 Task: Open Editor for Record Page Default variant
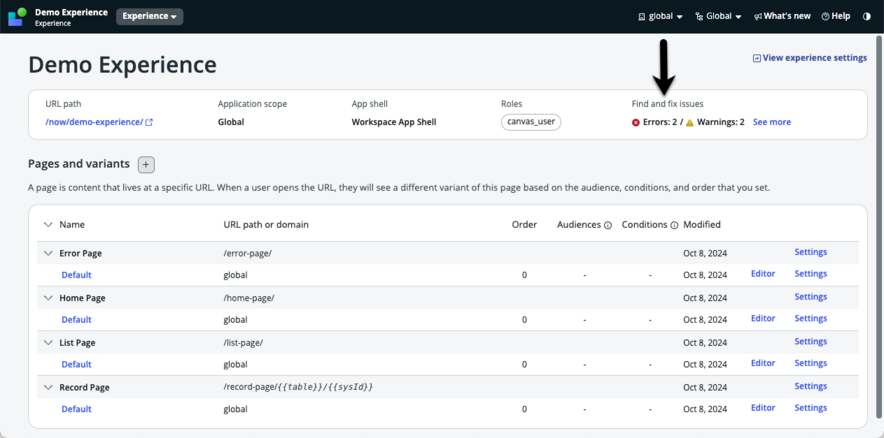[763, 408]
